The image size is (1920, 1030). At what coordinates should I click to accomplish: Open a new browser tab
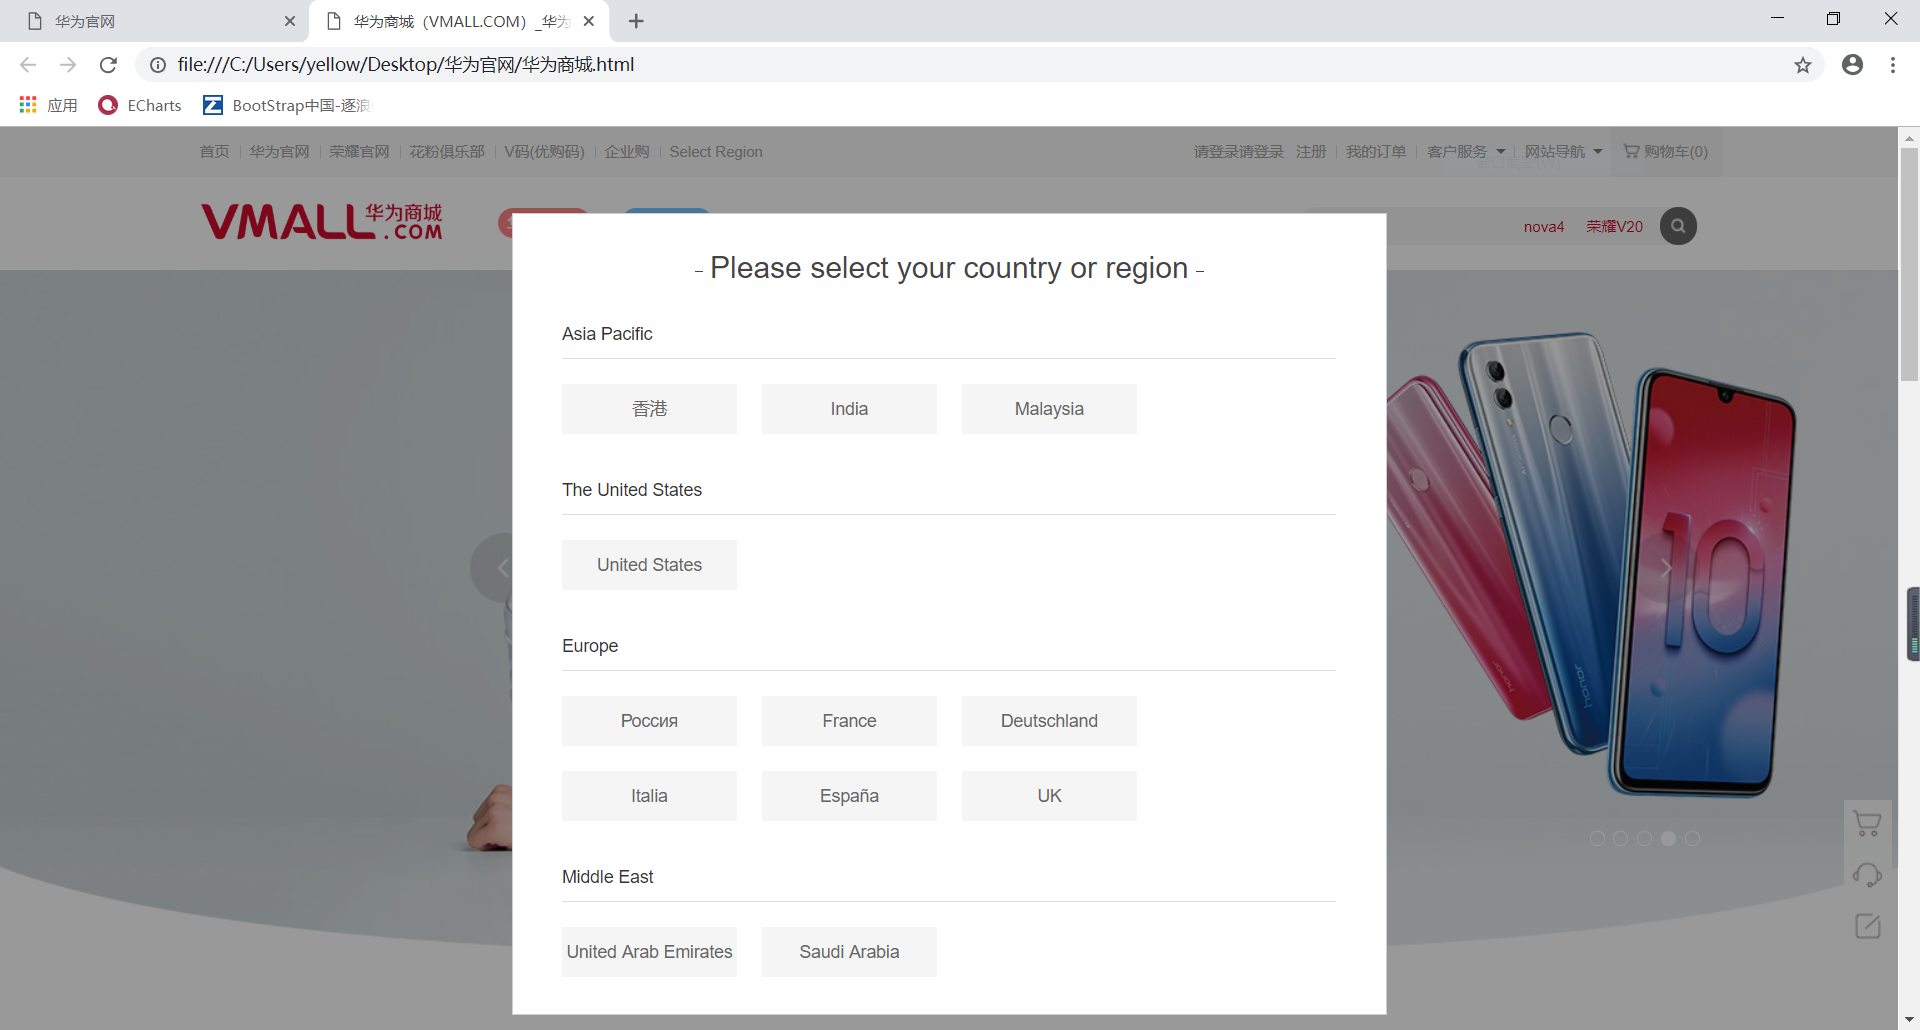coord(636,21)
